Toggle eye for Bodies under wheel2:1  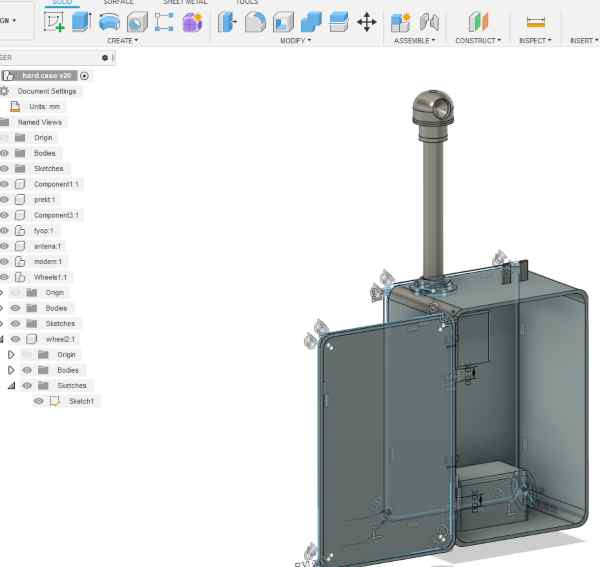(27, 370)
